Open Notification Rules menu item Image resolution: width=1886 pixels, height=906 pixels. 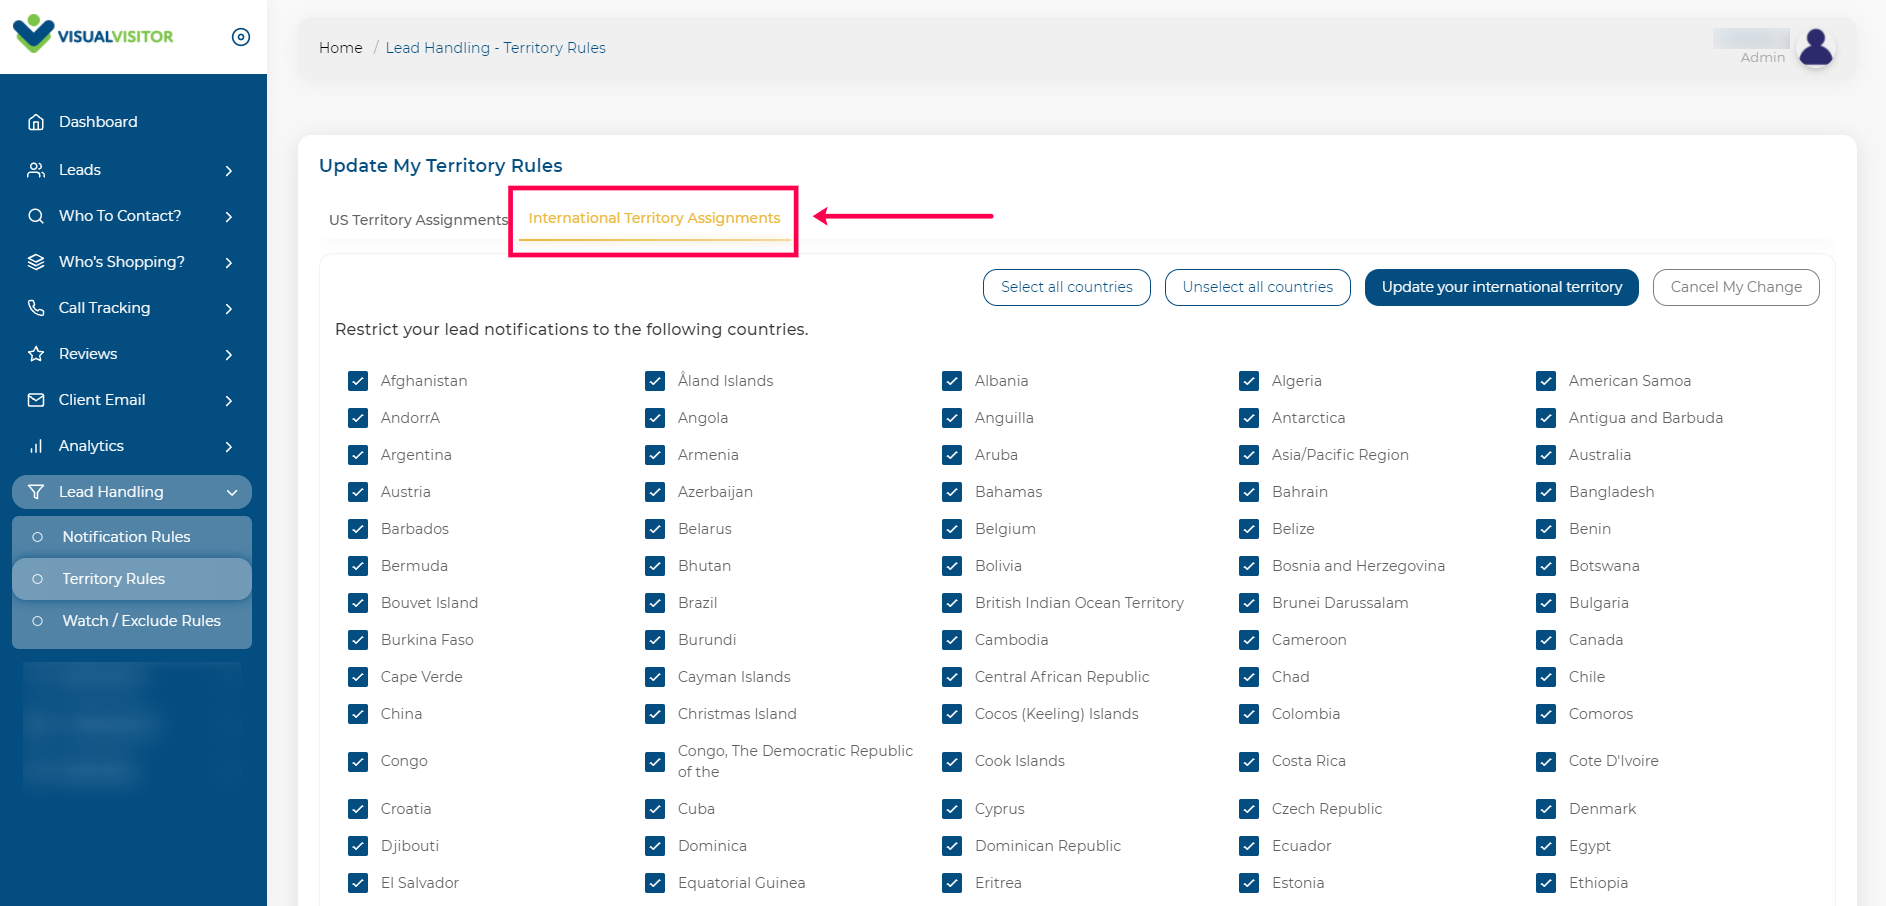pos(132,537)
